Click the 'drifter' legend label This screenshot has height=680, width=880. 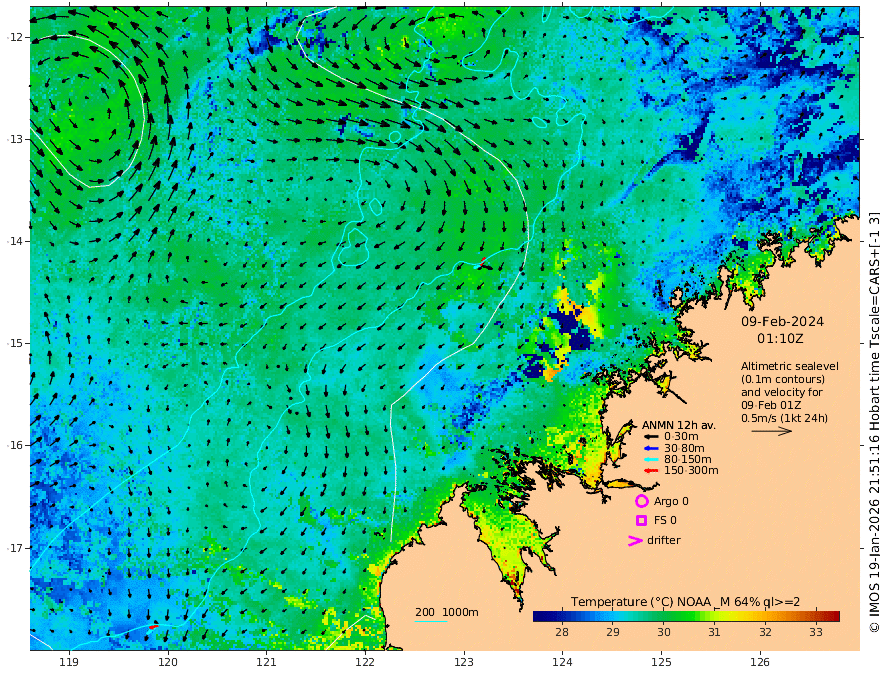pos(663,540)
